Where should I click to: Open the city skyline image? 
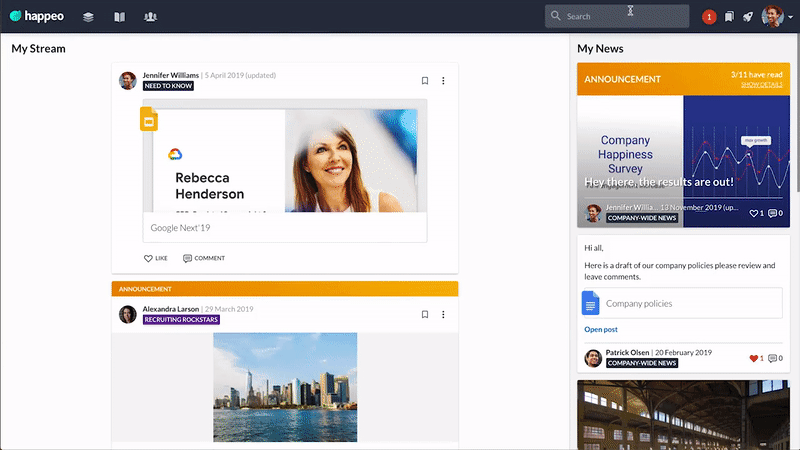(x=285, y=387)
